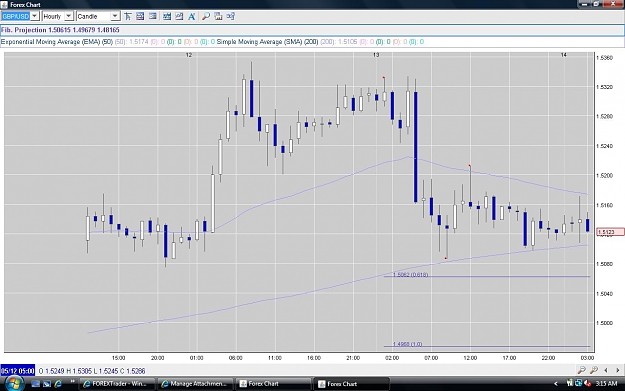This screenshot has height=391, width=625.
Task: Click the line chart icon left of 'A' icon
Action: [179, 16]
